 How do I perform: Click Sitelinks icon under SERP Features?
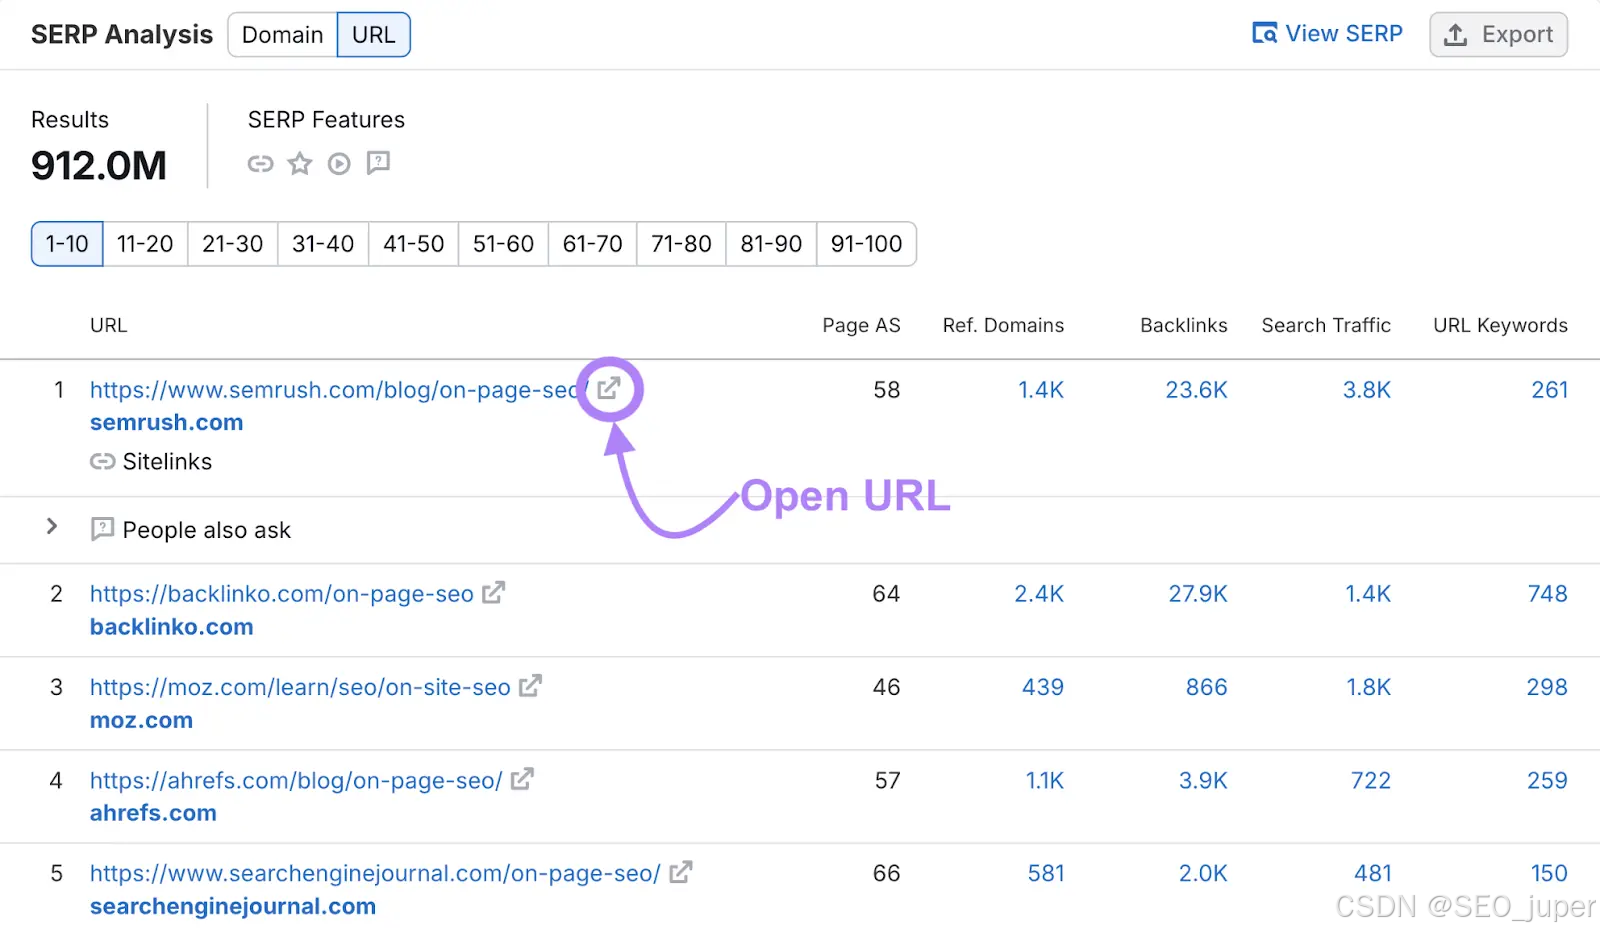coord(260,164)
